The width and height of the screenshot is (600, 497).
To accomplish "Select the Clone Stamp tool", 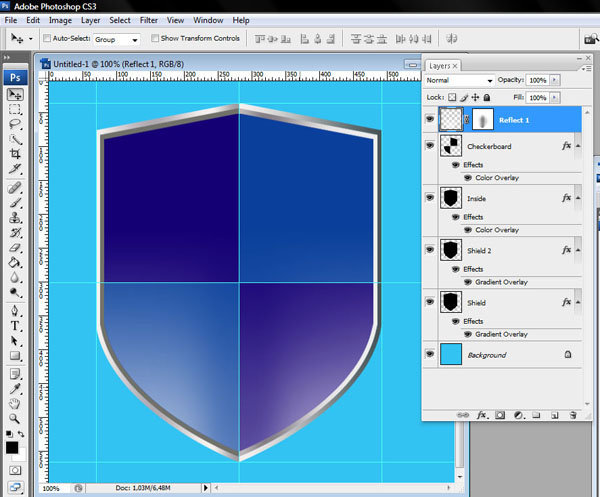I will click(15, 218).
